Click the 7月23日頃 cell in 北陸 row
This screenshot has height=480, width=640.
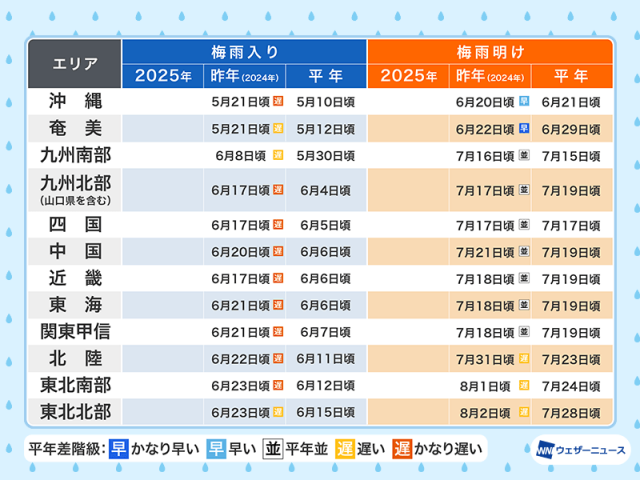[x=572, y=359]
